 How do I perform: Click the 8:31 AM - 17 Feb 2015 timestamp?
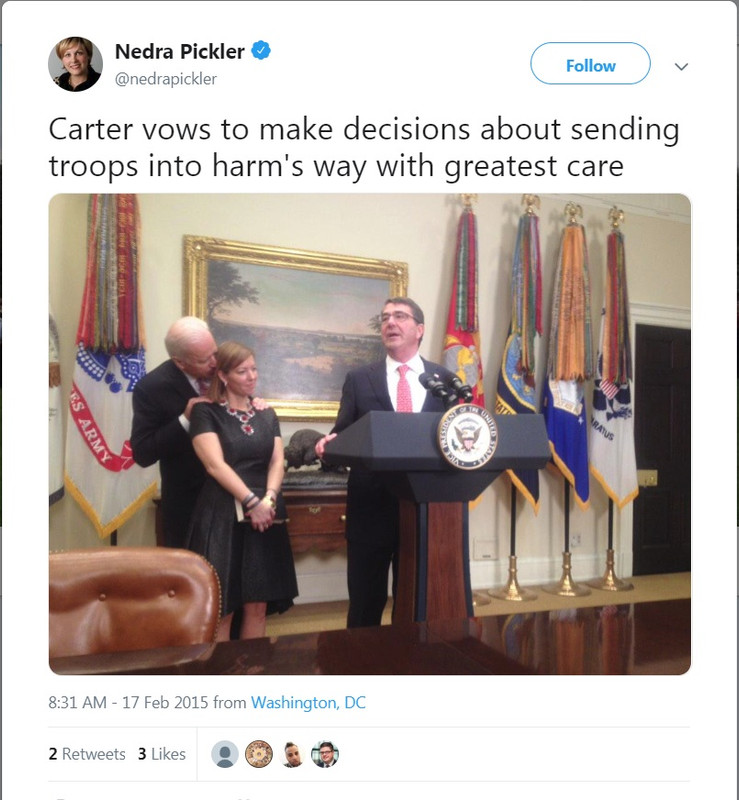[x=128, y=703]
